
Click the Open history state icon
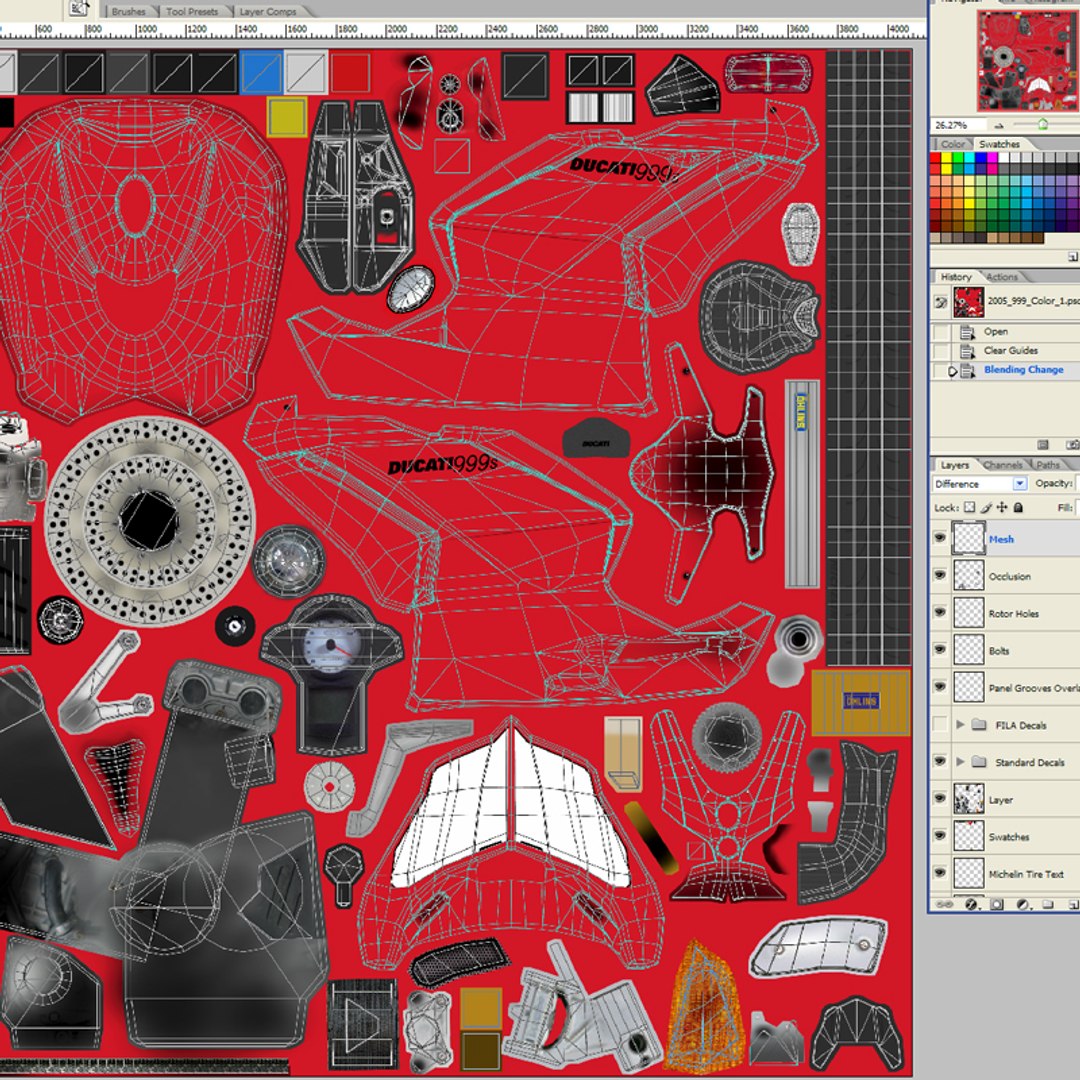click(967, 333)
